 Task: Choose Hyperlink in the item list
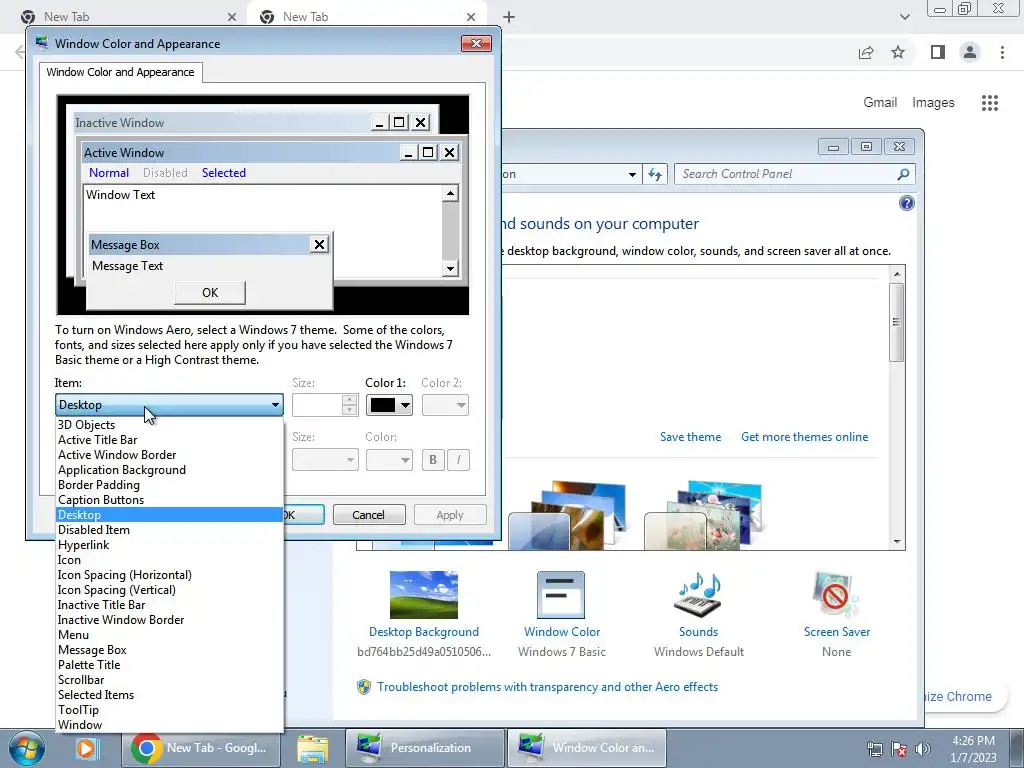click(170, 545)
